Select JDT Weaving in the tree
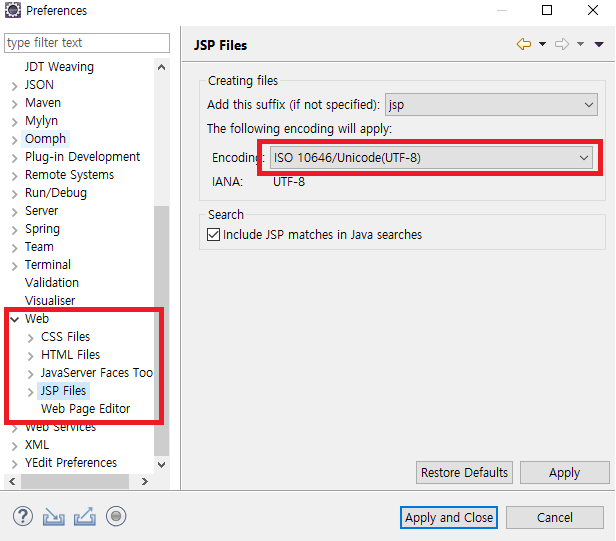 59,66
